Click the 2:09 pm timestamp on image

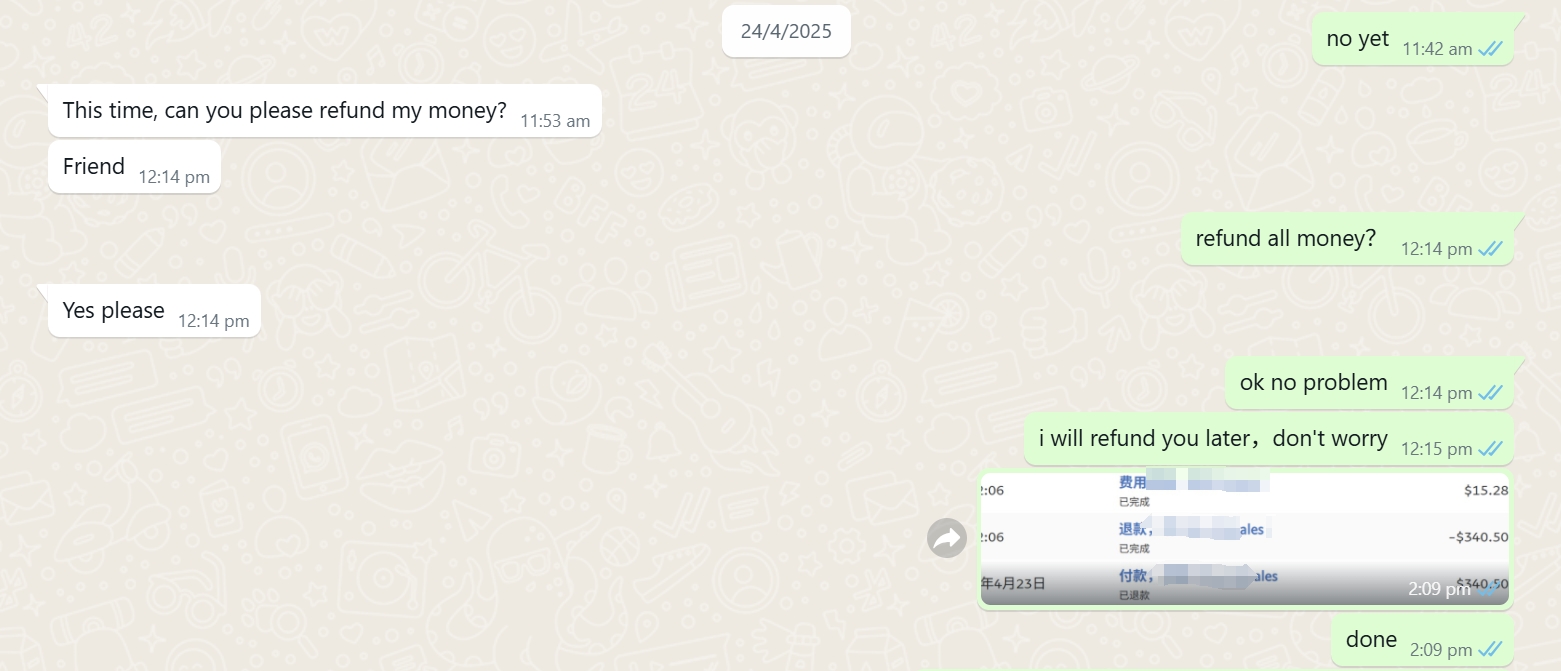click(x=1438, y=589)
